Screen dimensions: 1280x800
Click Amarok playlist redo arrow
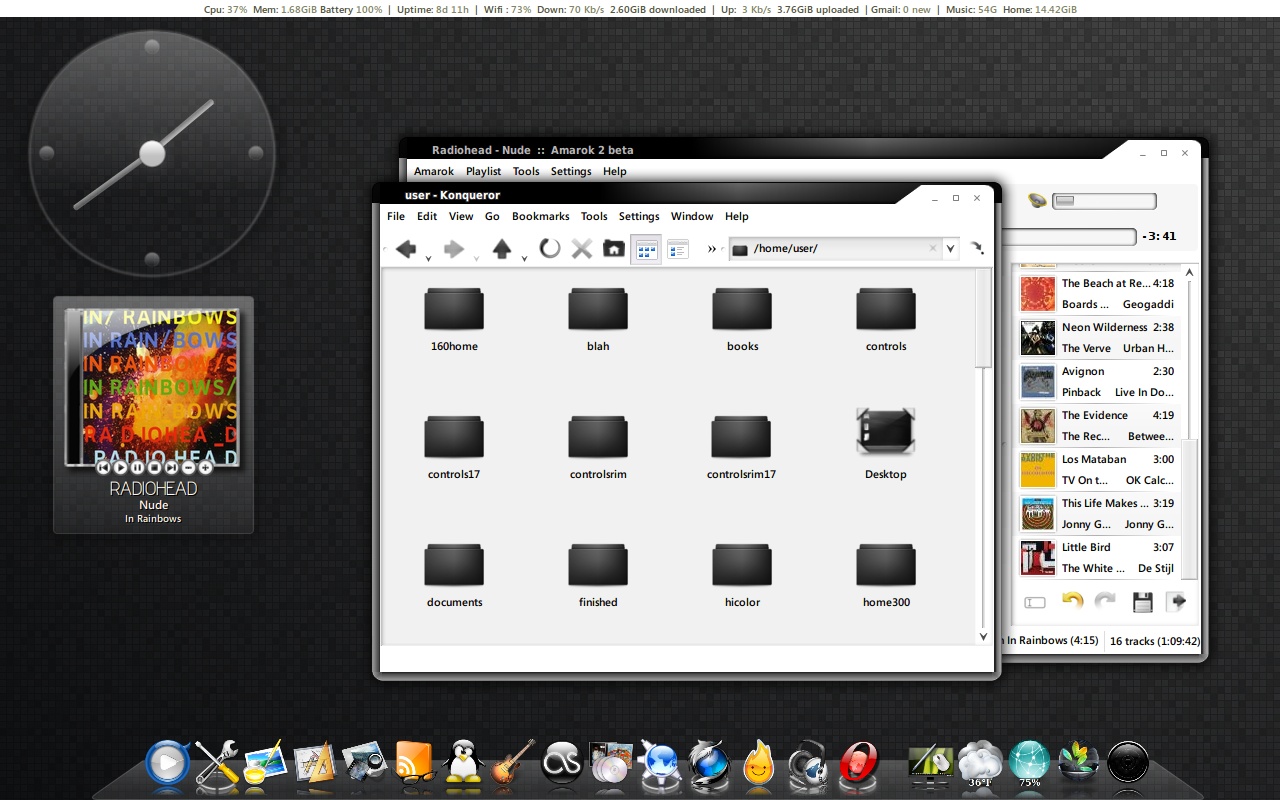(x=1105, y=600)
